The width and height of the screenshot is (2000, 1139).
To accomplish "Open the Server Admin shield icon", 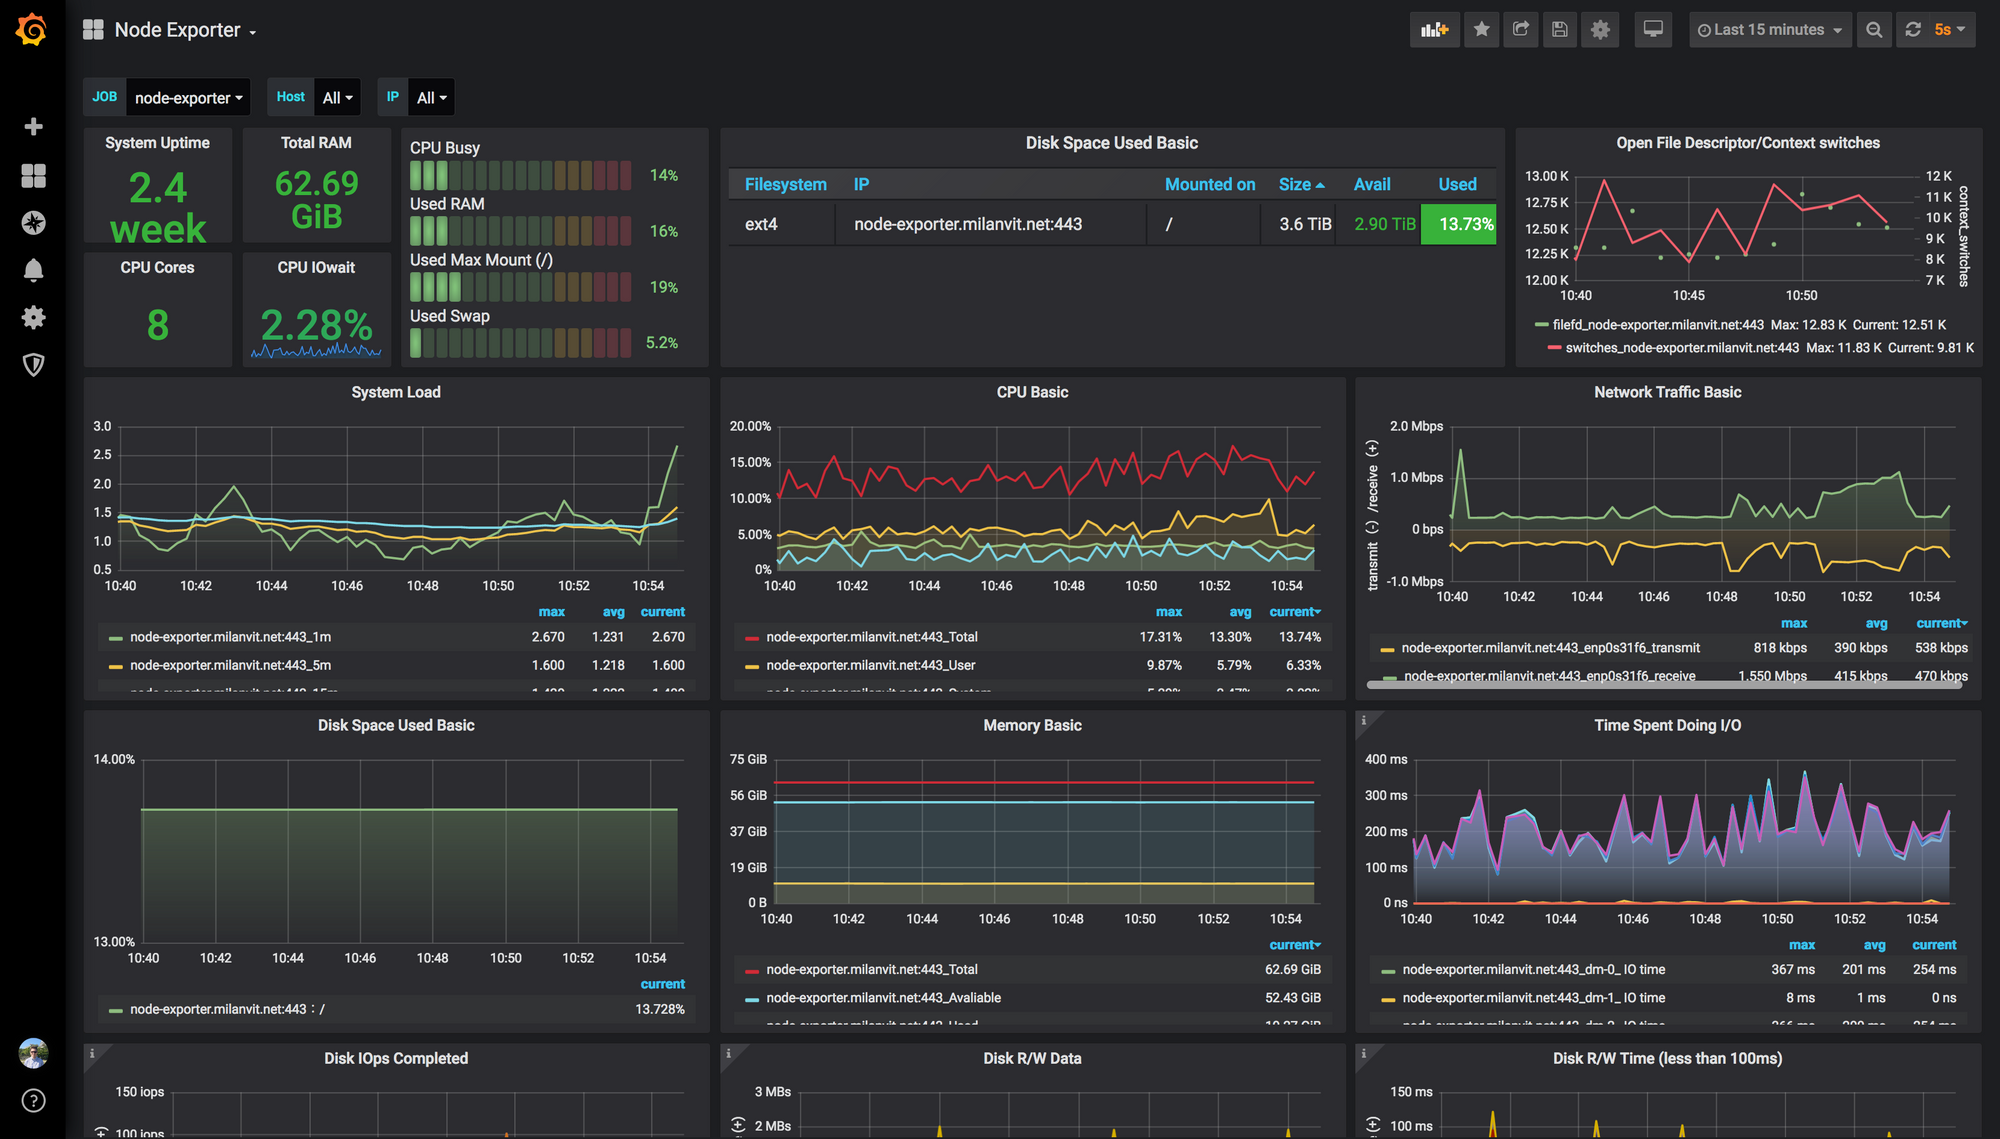I will click(x=33, y=365).
